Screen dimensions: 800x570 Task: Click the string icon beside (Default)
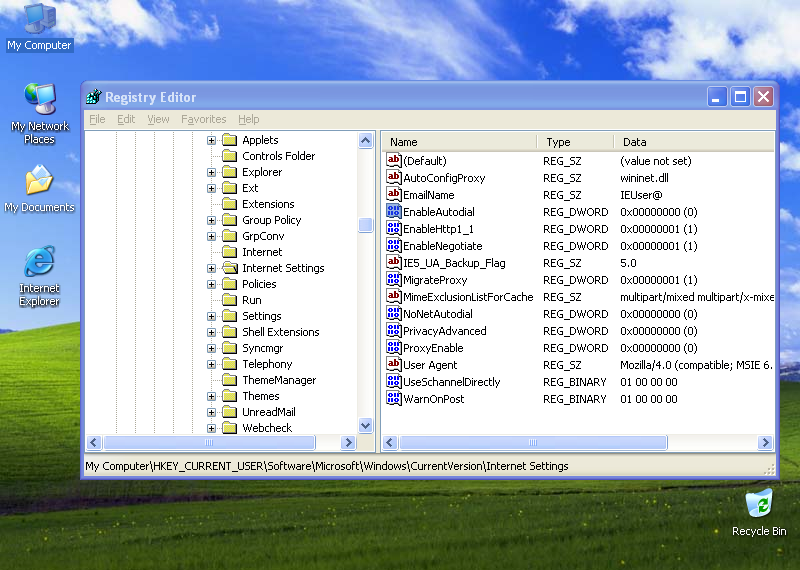point(393,160)
